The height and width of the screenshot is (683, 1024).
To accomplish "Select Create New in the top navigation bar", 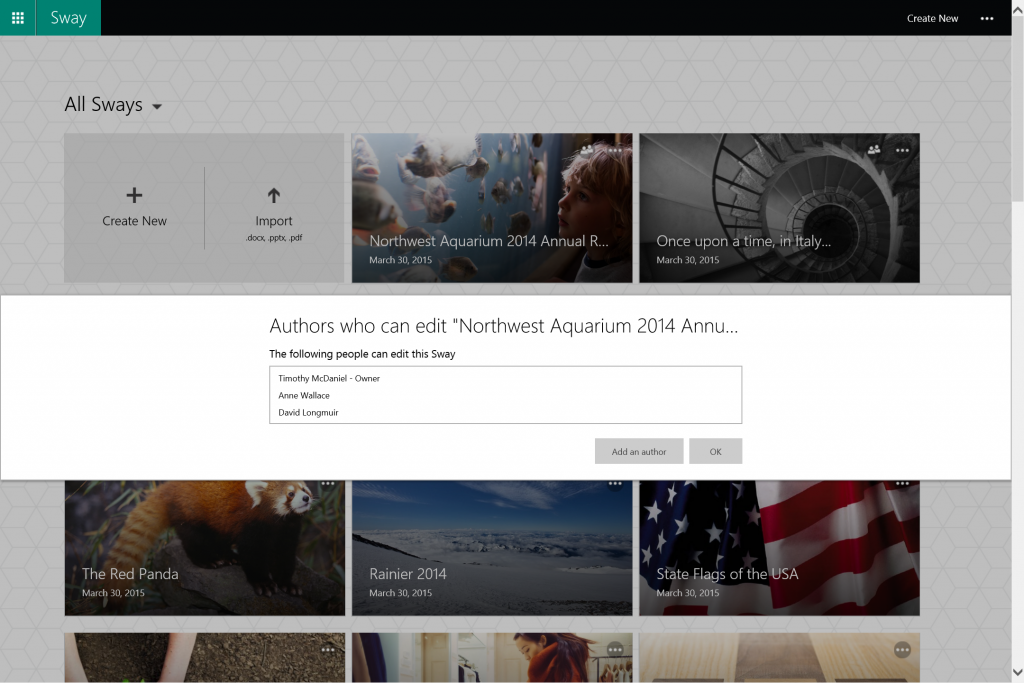I will [x=932, y=18].
